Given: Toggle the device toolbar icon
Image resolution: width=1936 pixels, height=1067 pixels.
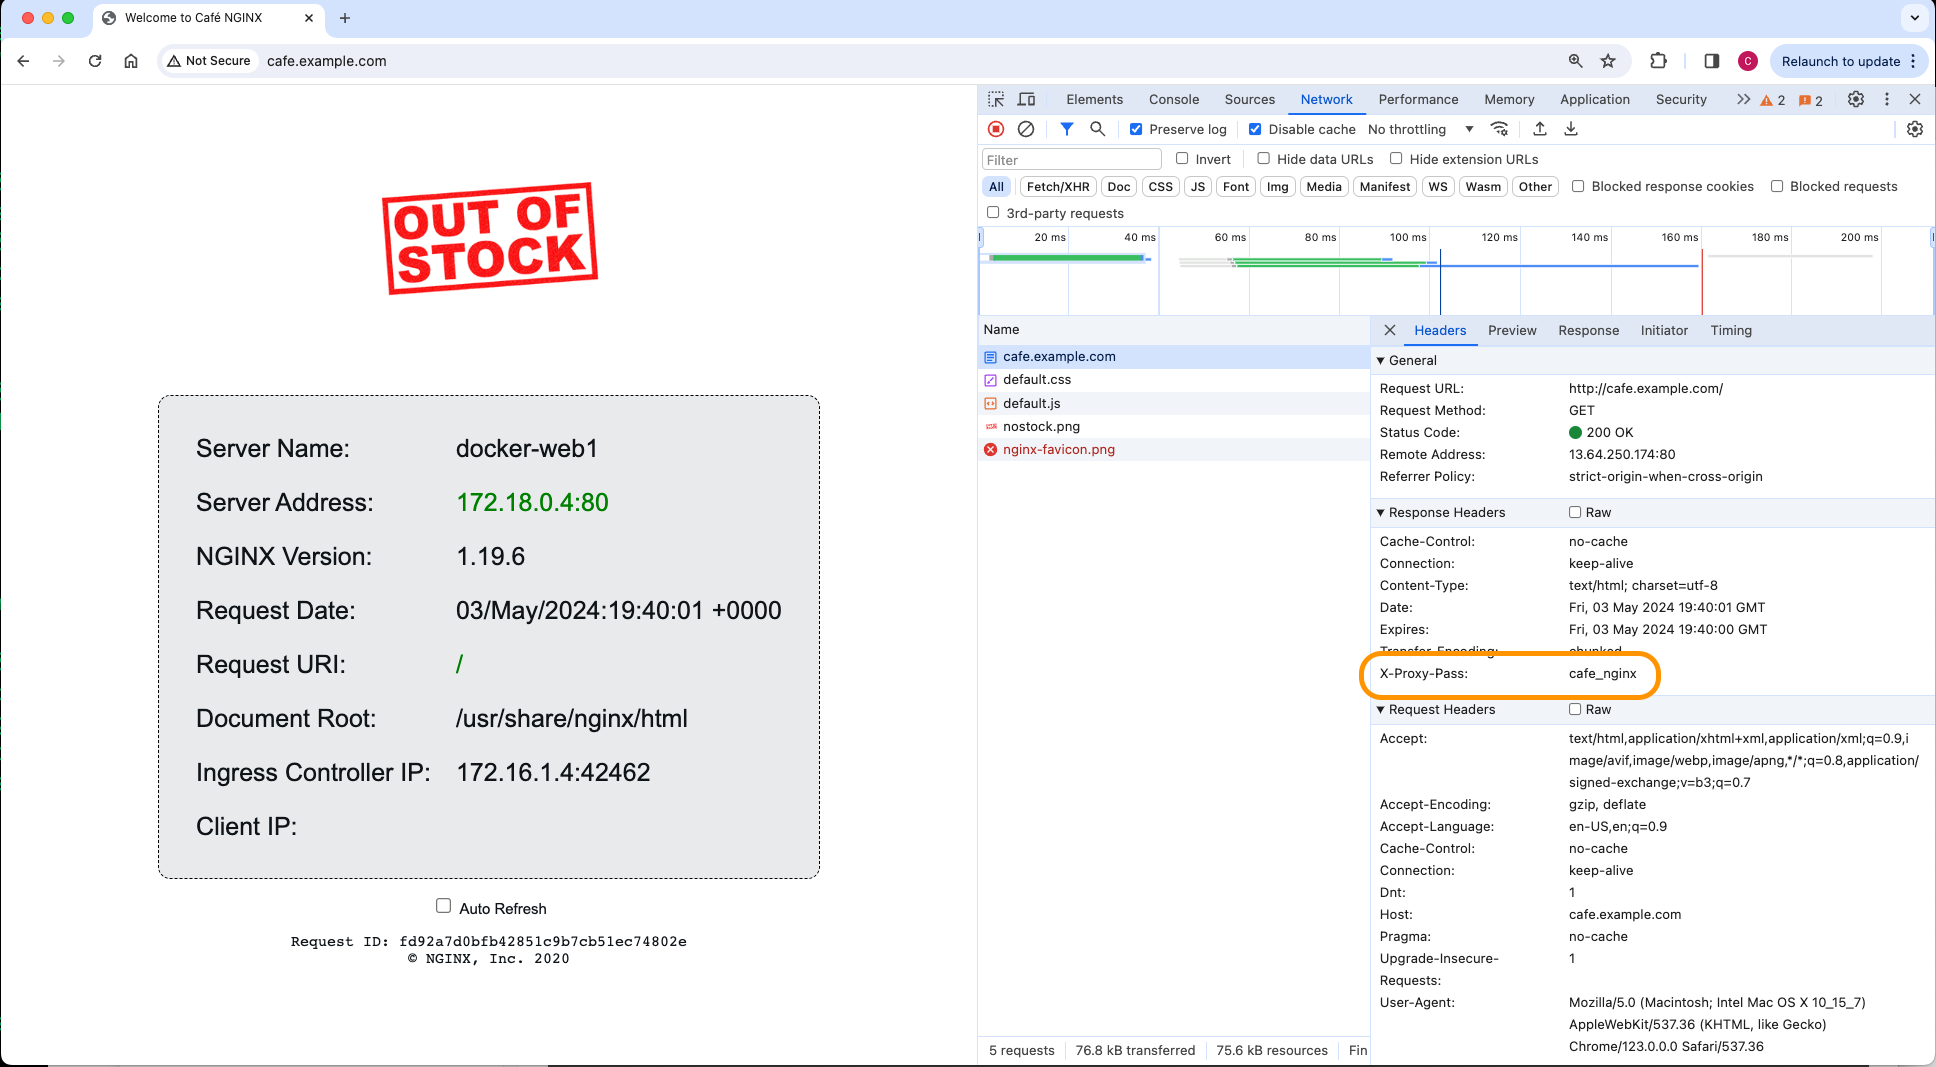Looking at the screenshot, I should point(1026,99).
